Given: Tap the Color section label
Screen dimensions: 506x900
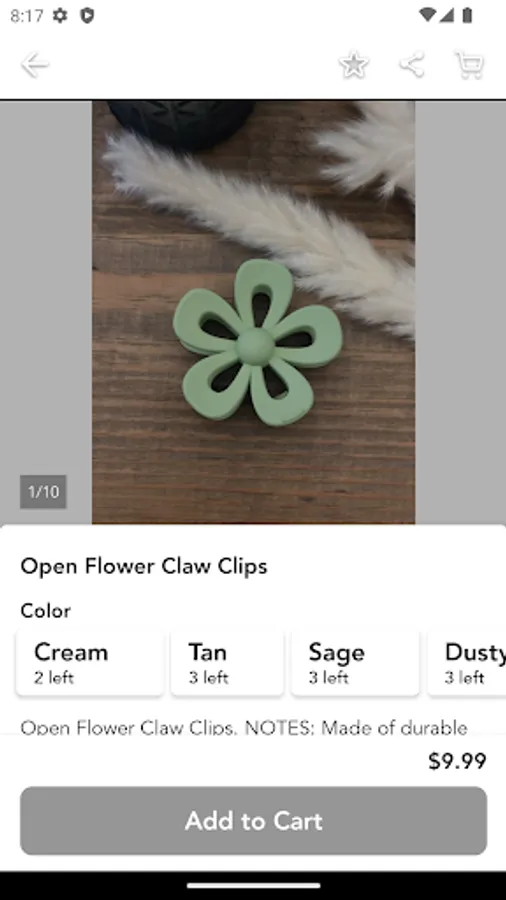Looking at the screenshot, I should [x=45, y=610].
